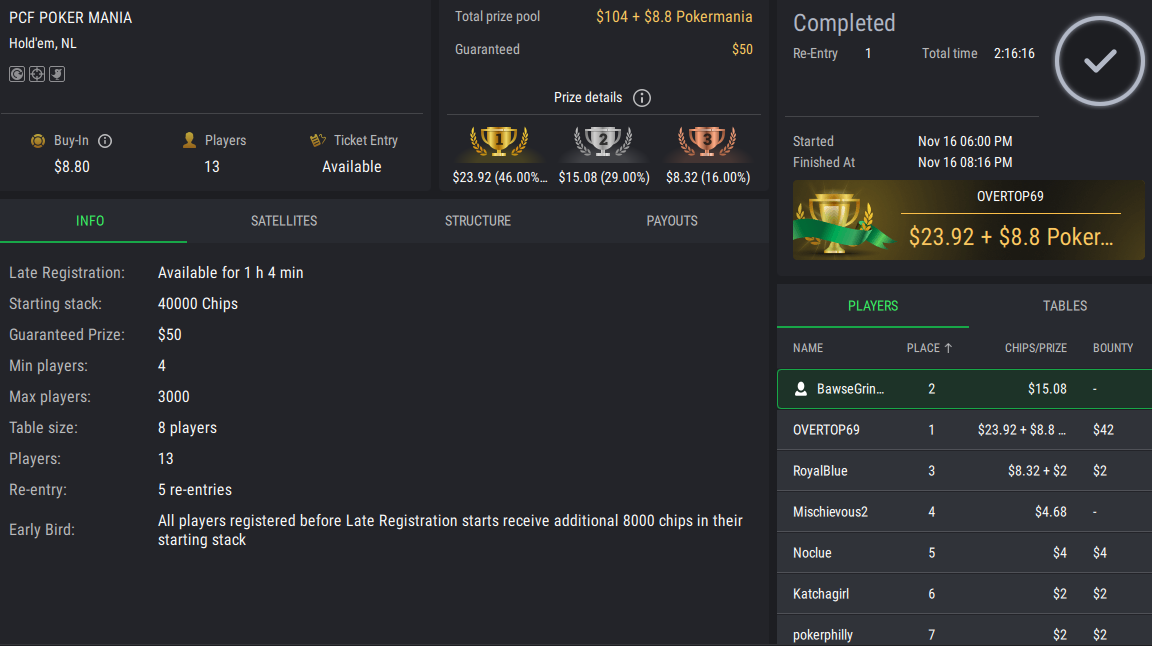This screenshot has width=1152, height=646.
Task: Click the Completed checkmark circle icon
Action: (x=1100, y=61)
